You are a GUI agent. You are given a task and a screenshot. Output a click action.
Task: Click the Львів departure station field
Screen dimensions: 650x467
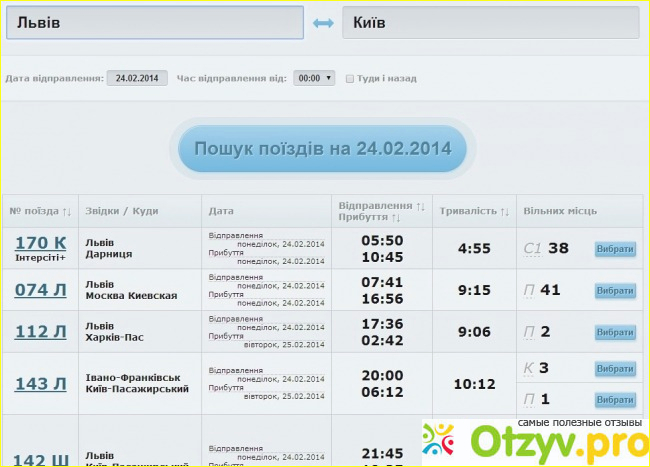[154, 23]
